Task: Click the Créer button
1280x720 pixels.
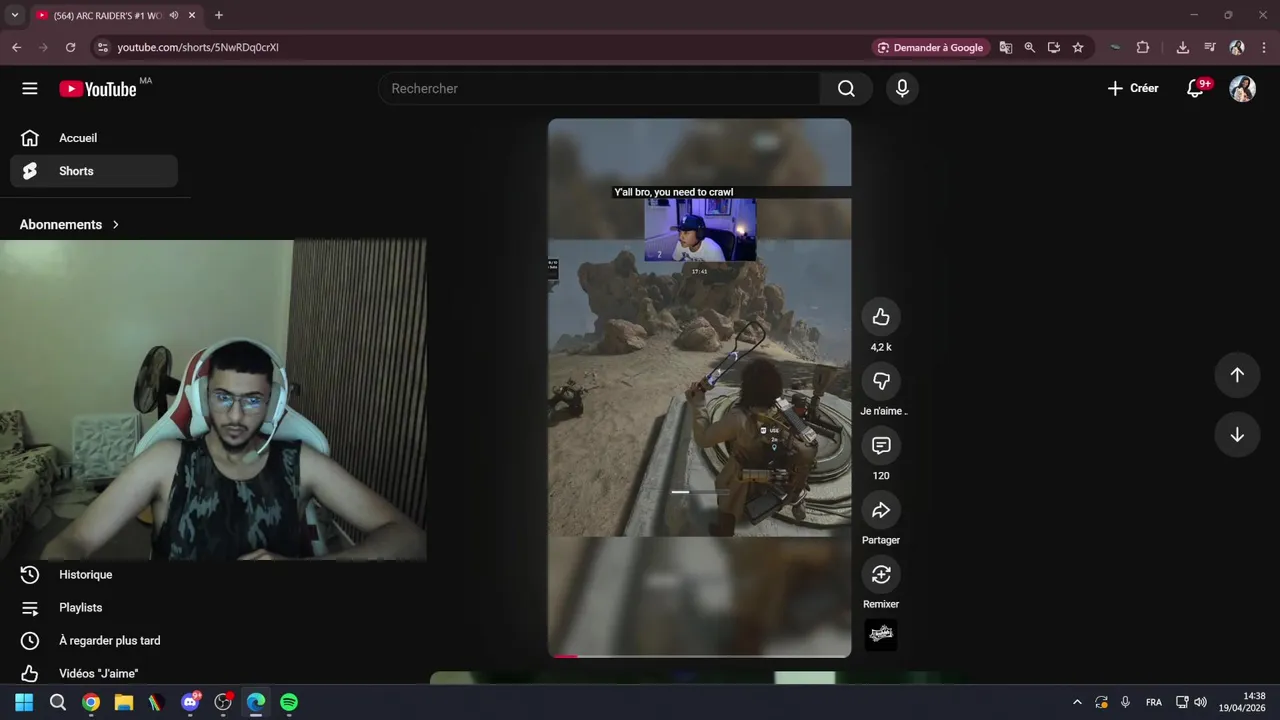Action: [x=1133, y=88]
